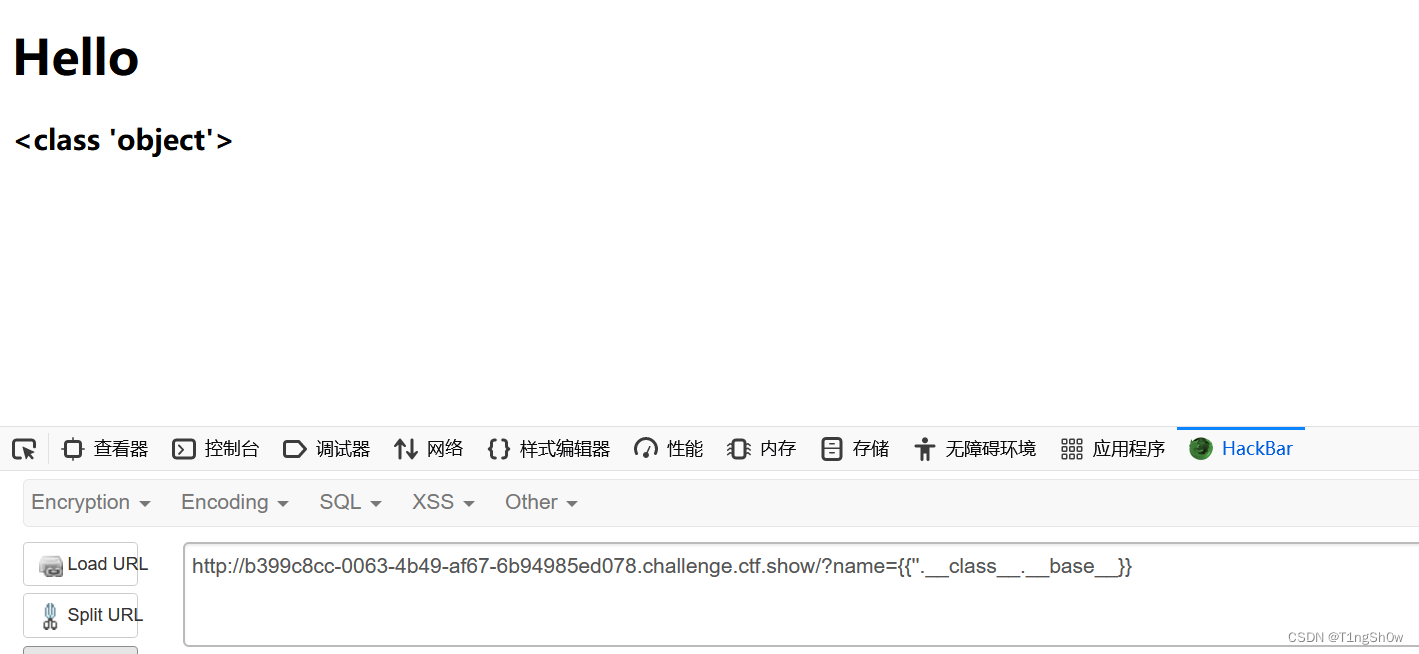
Task: Open the Memory (内存) panel icon
Action: tap(739, 449)
